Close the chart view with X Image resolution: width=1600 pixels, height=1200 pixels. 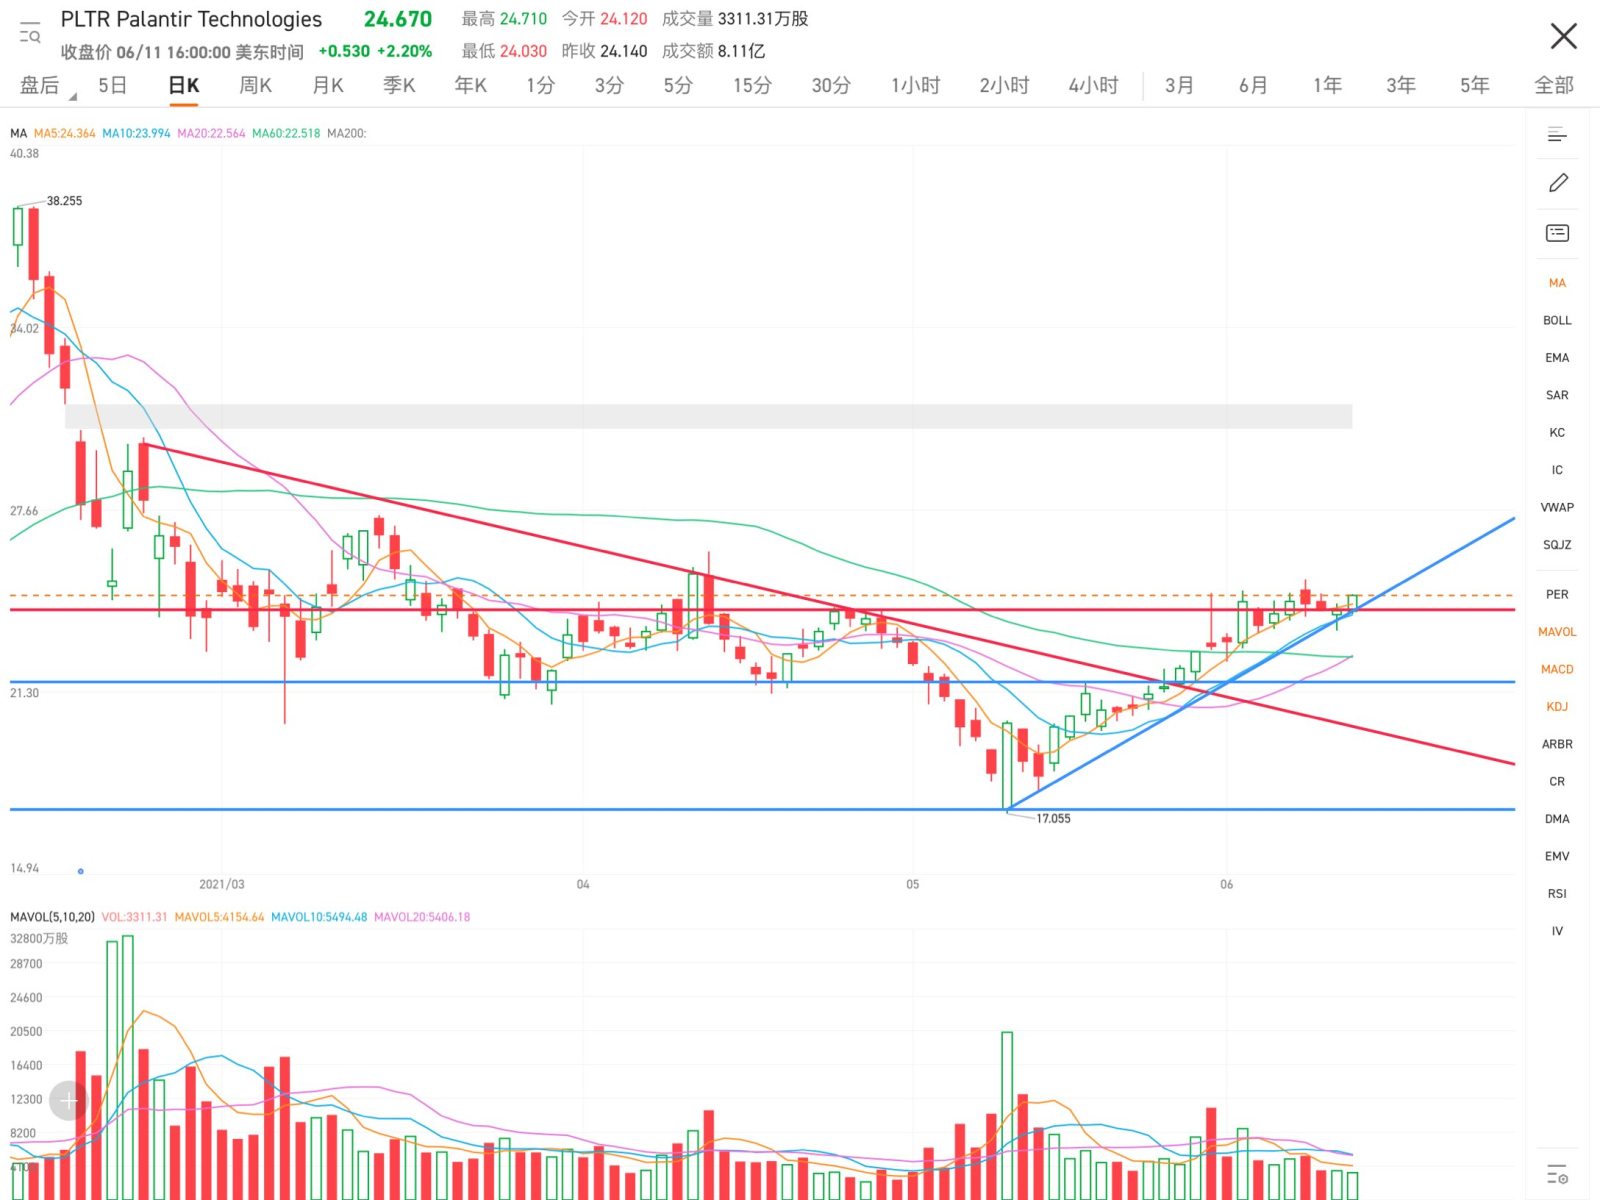click(1563, 36)
